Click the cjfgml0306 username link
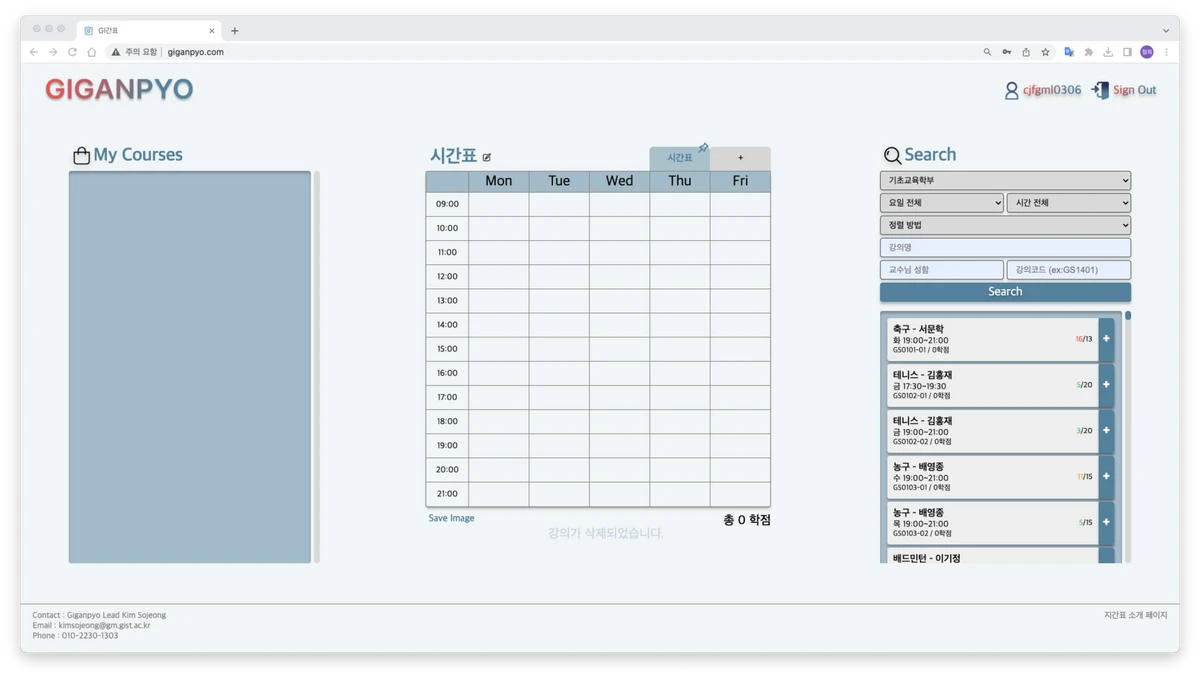This screenshot has width=1200, height=678. point(1051,90)
